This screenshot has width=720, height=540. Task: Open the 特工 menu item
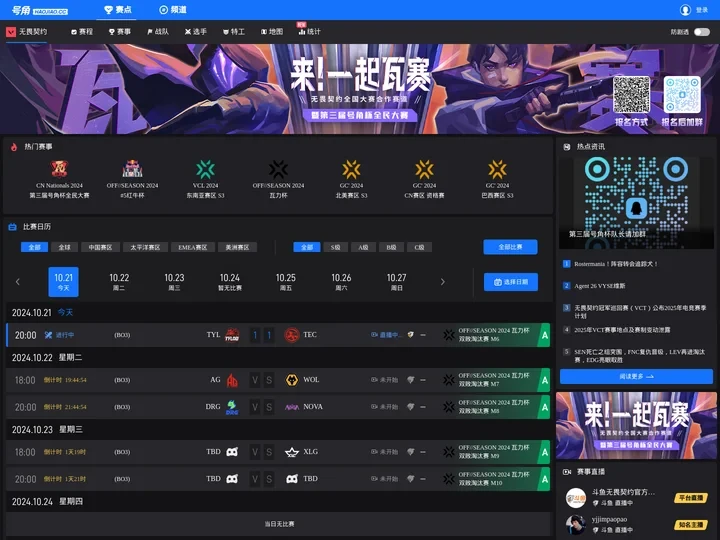(x=234, y=32)
